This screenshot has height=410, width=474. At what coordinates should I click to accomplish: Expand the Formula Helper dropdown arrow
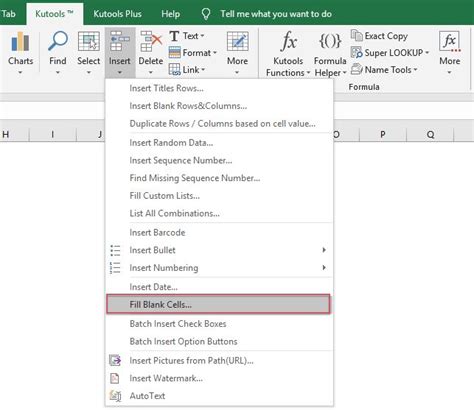coord(345,73)
